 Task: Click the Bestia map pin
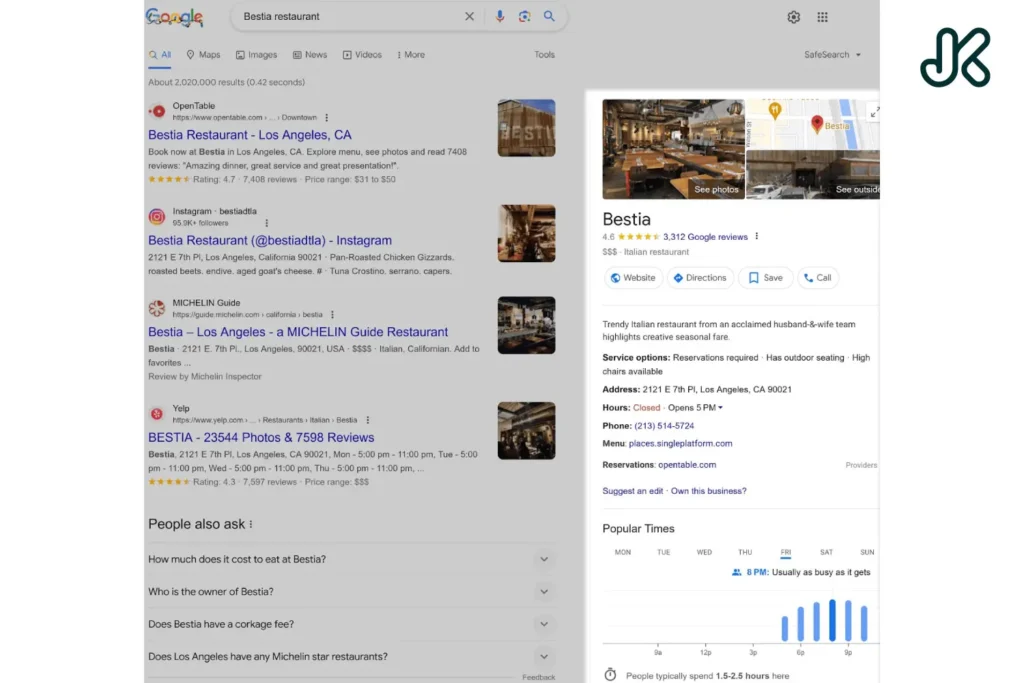point(816,123)
